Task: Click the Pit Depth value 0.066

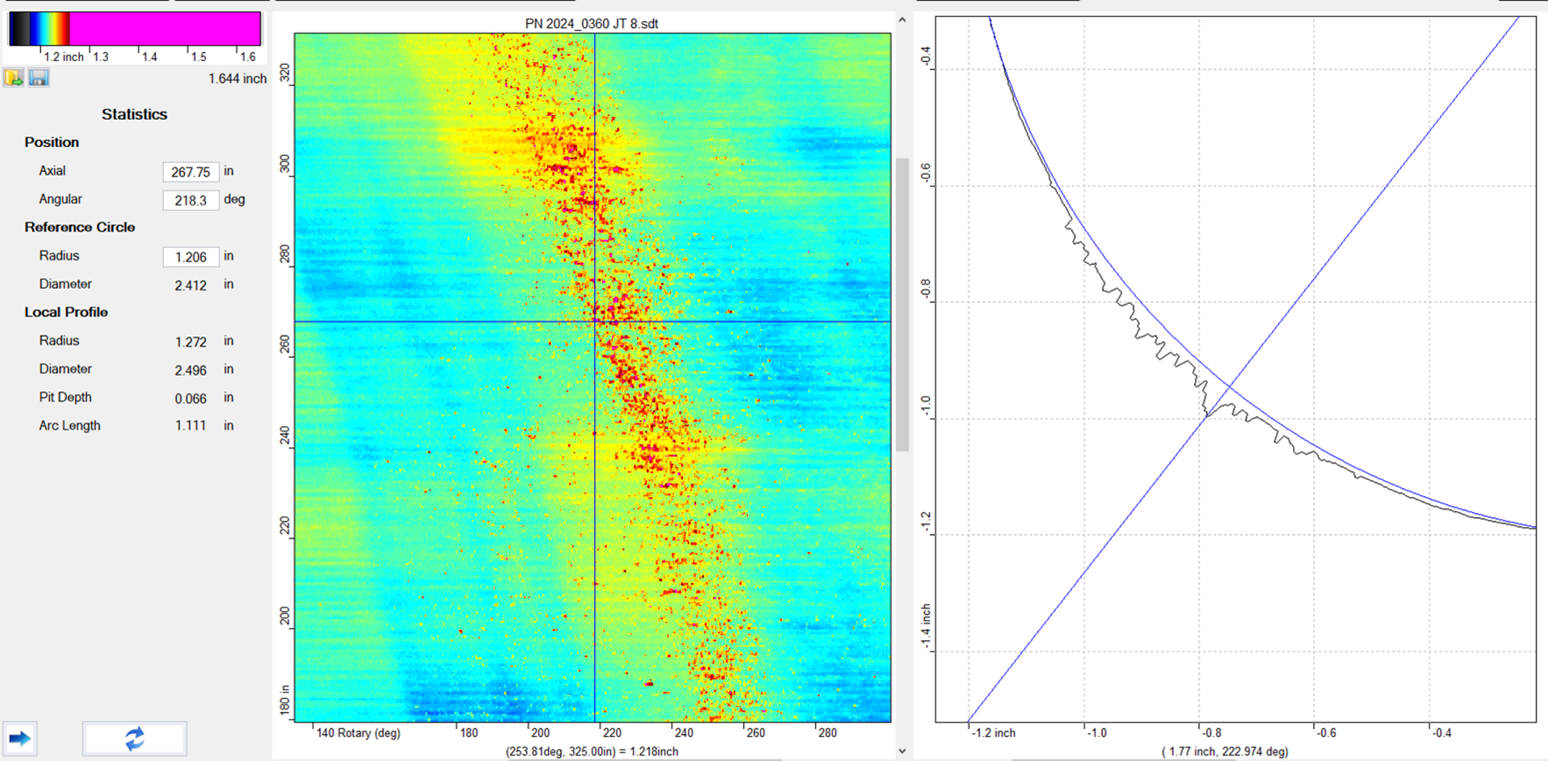Action: point(190,398)
